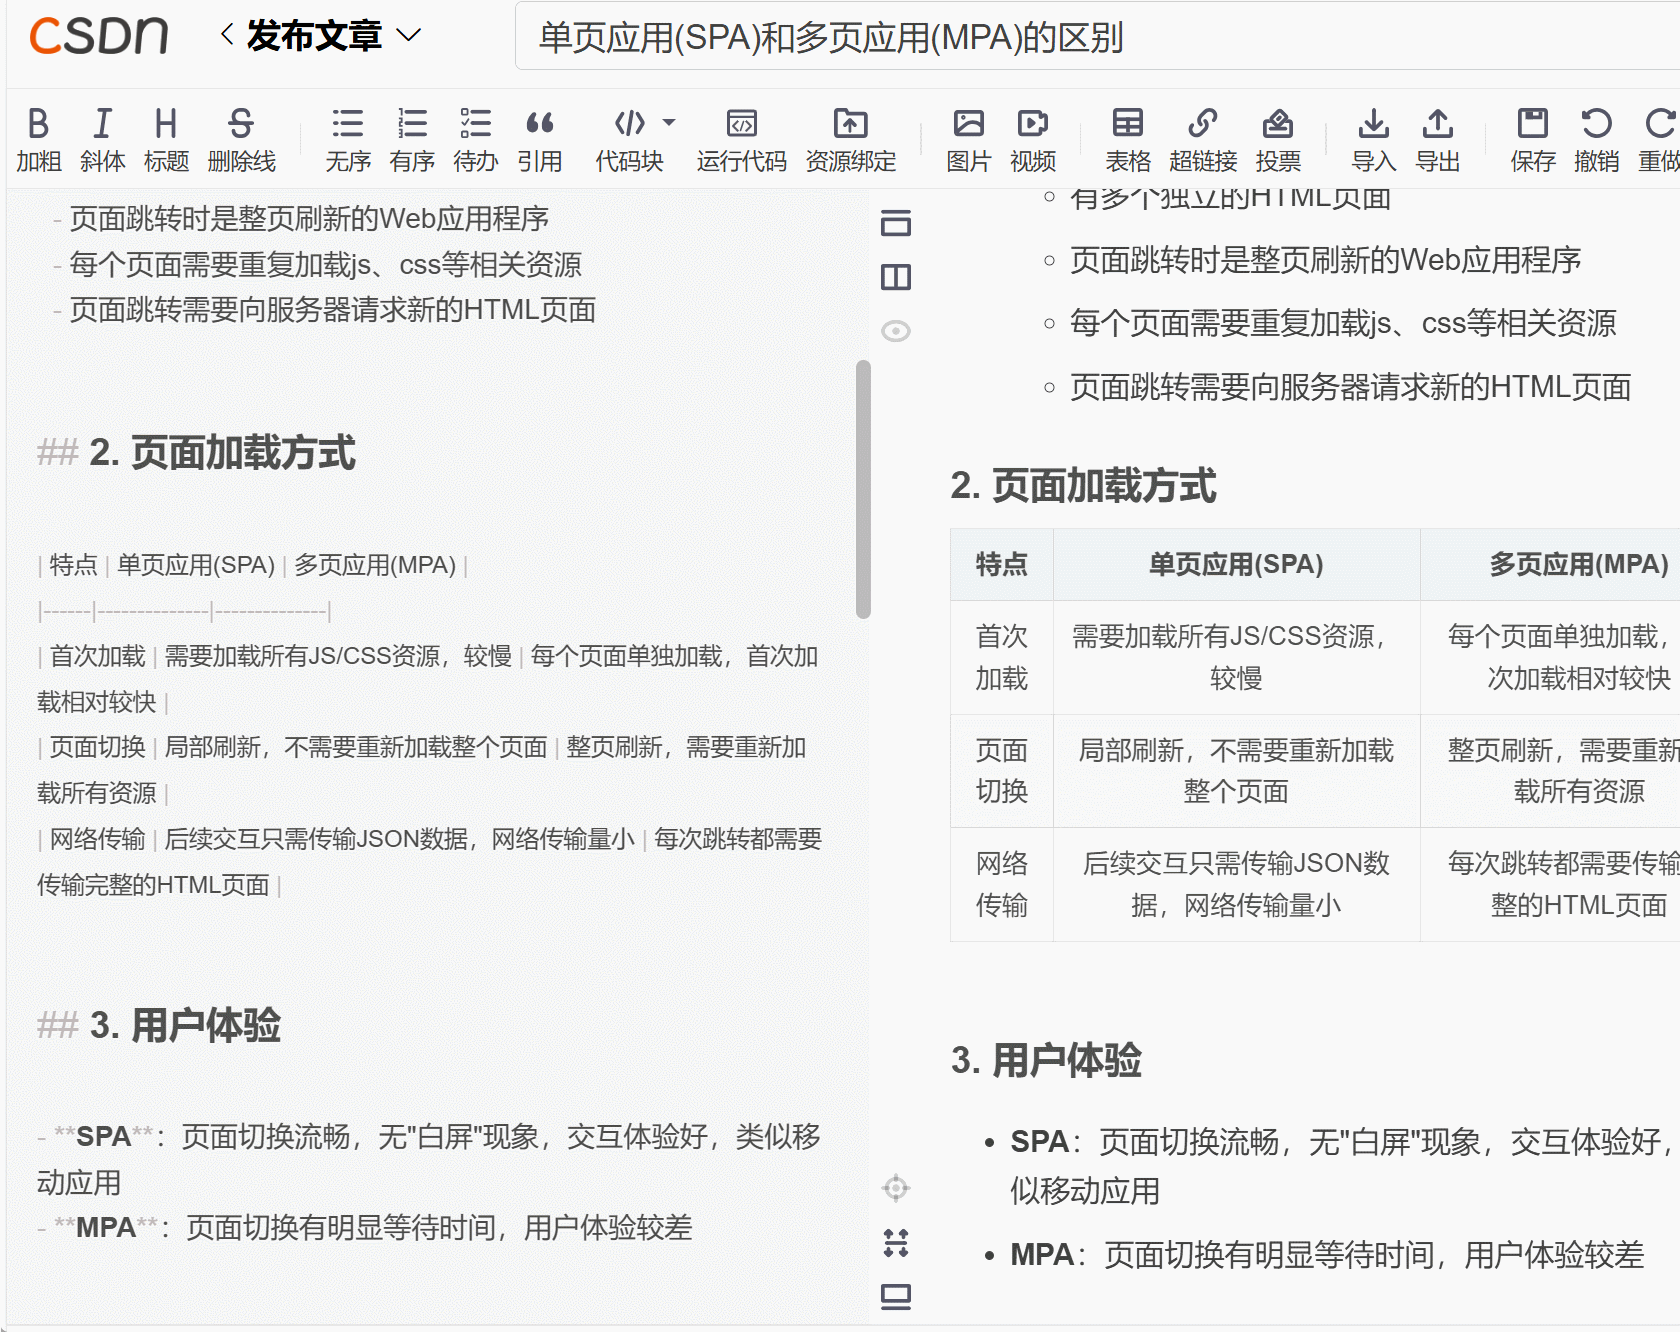The image size is (1680, 1332).
Task: Click the back chevron beside 发布文章
Action: (227, 35)
